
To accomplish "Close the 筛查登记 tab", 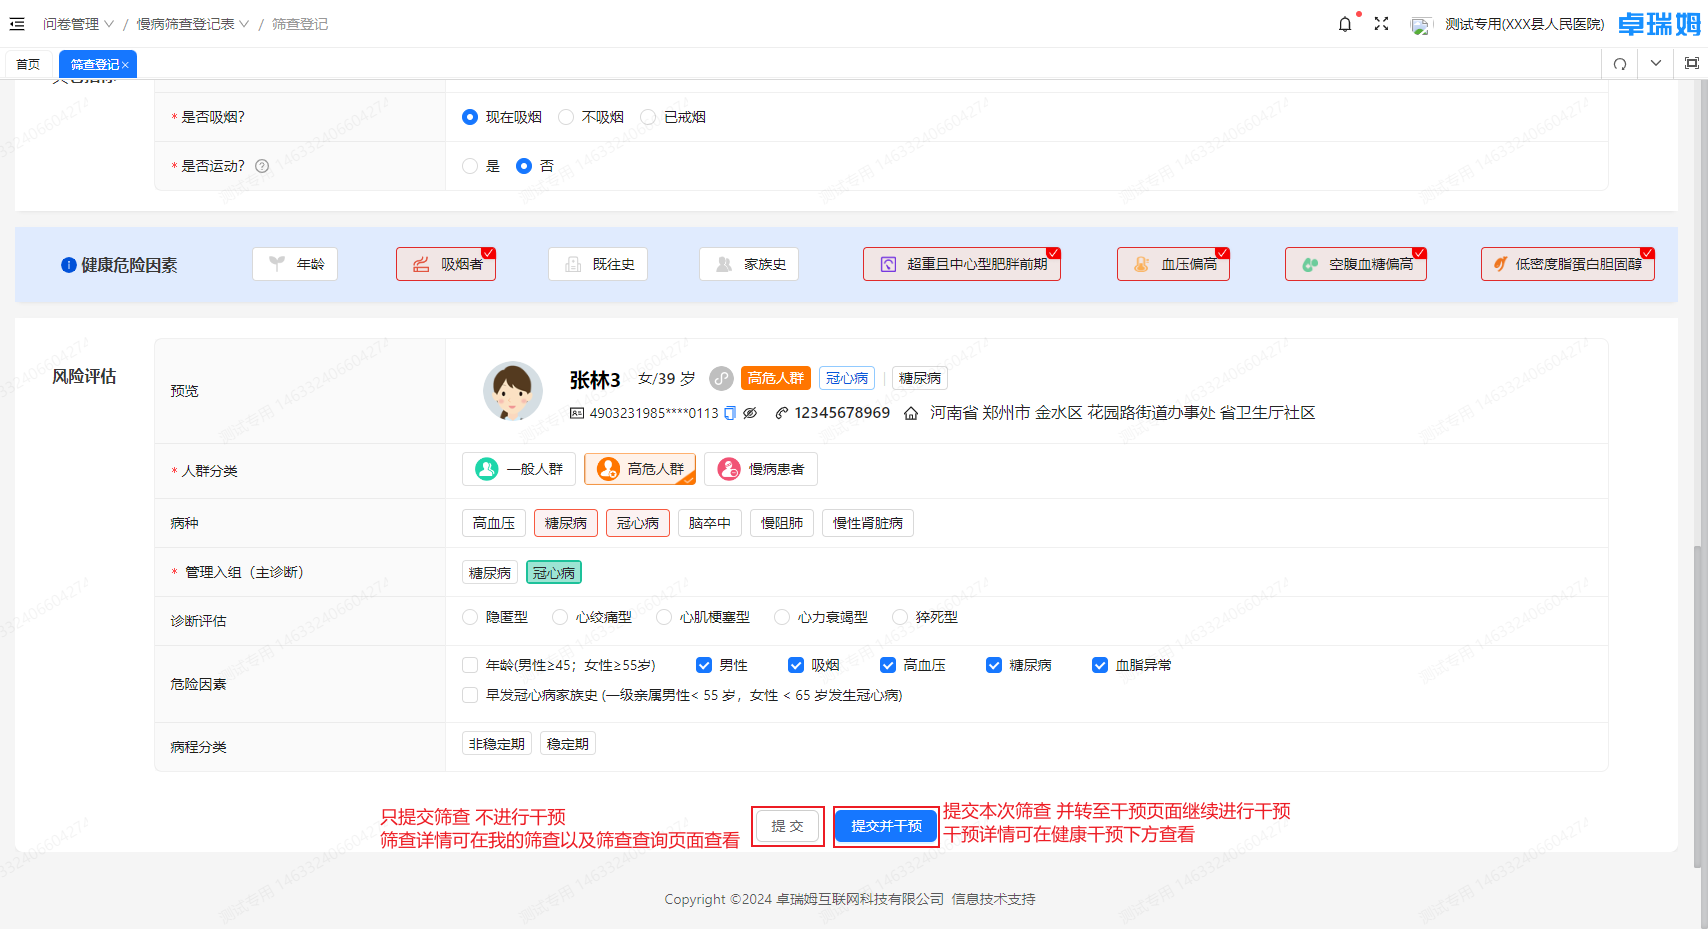I will pos(126,63).
